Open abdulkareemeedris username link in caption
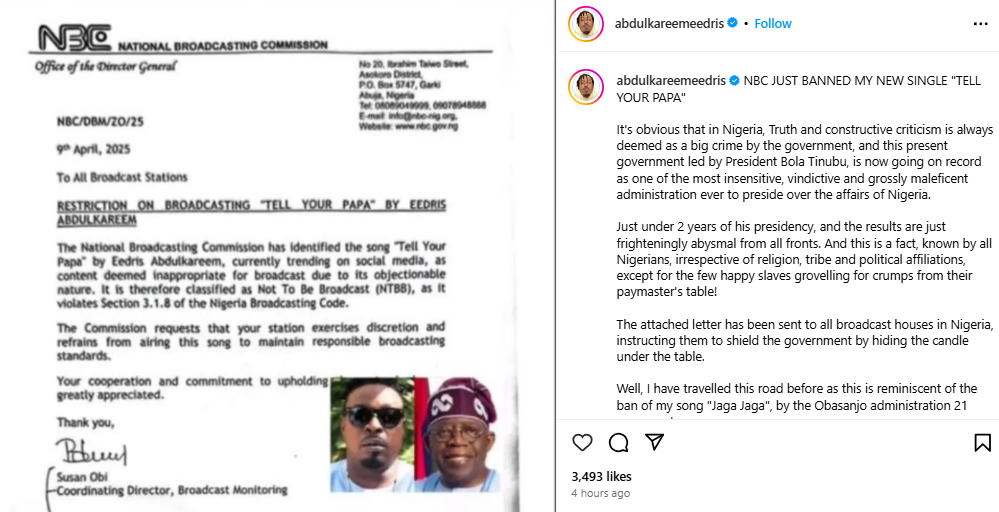 click(671, 81)
